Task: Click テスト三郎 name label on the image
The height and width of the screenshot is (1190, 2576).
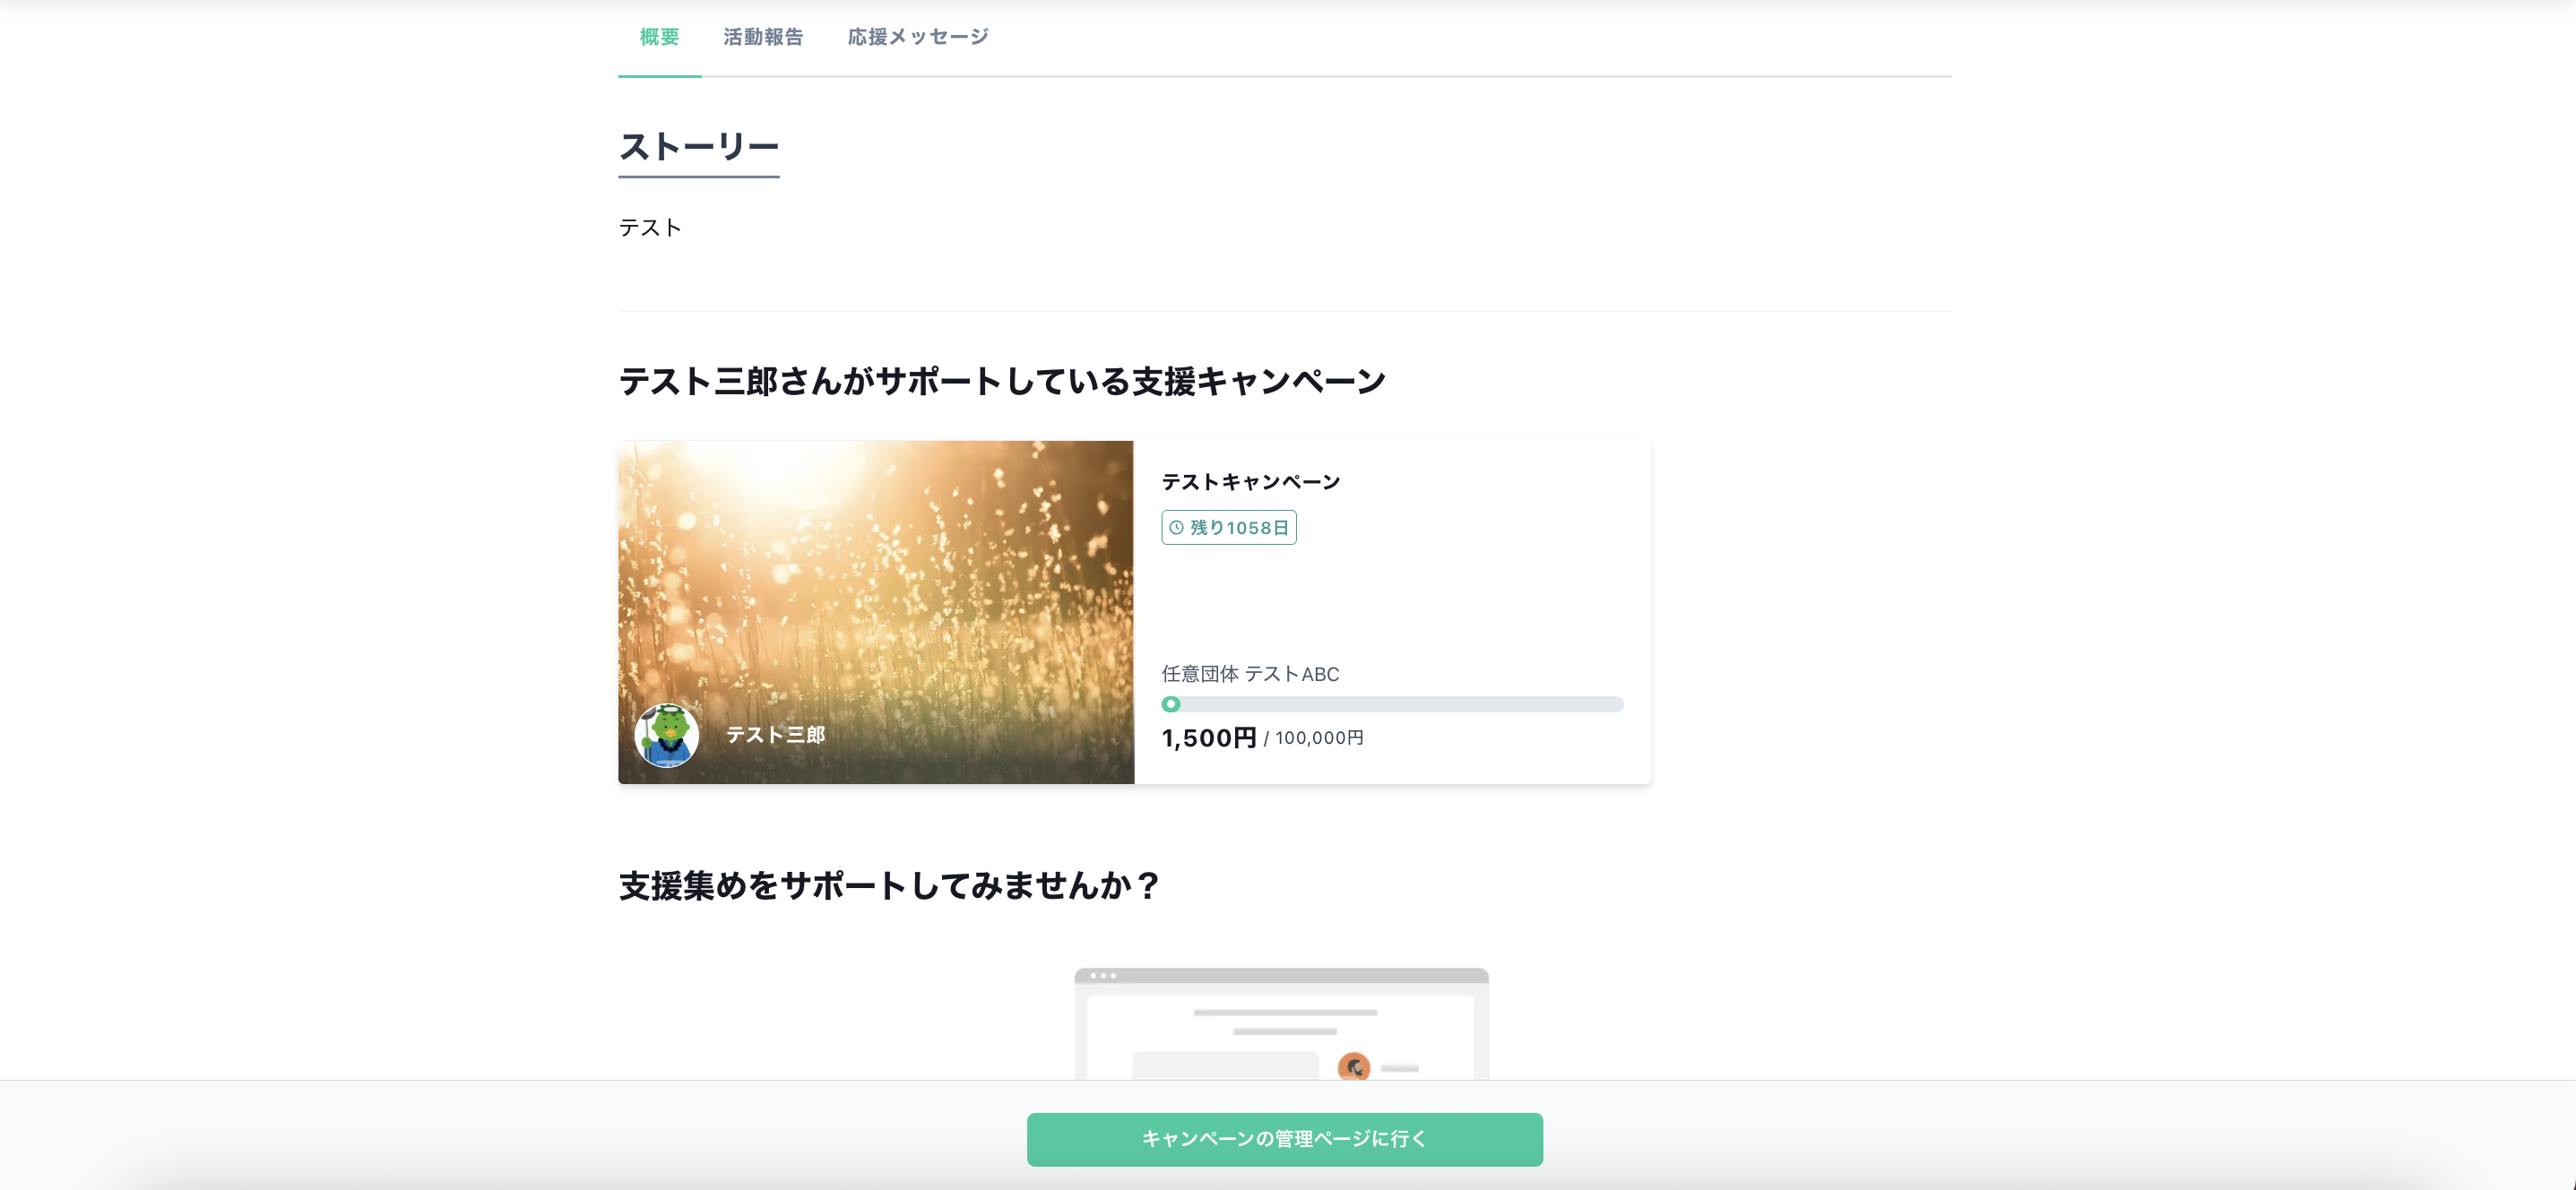Action: (775, 734)
